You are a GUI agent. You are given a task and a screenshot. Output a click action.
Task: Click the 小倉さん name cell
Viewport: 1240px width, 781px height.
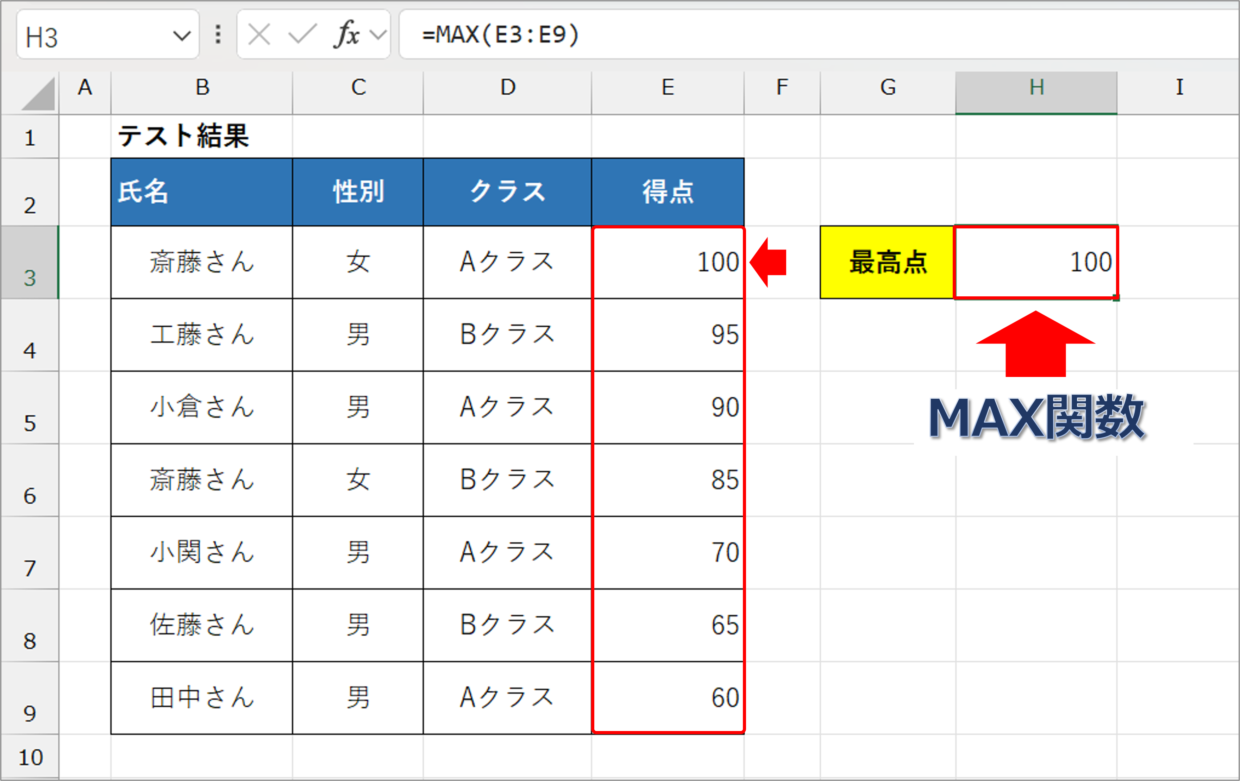(x=202, y=408)
